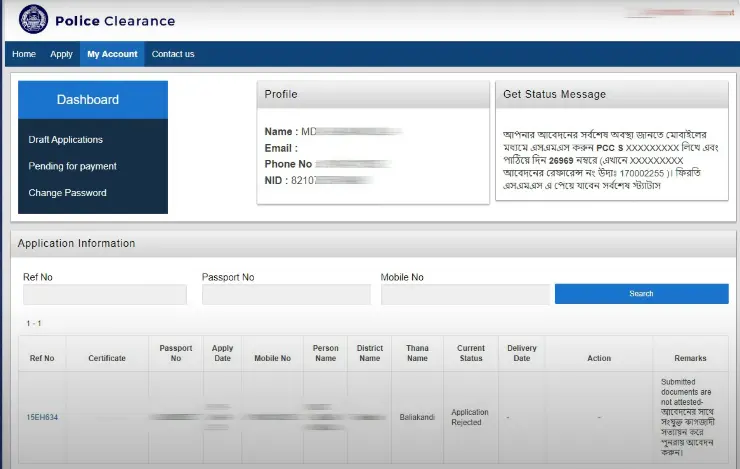Focus the Ref No search field

tap(105, 294)
